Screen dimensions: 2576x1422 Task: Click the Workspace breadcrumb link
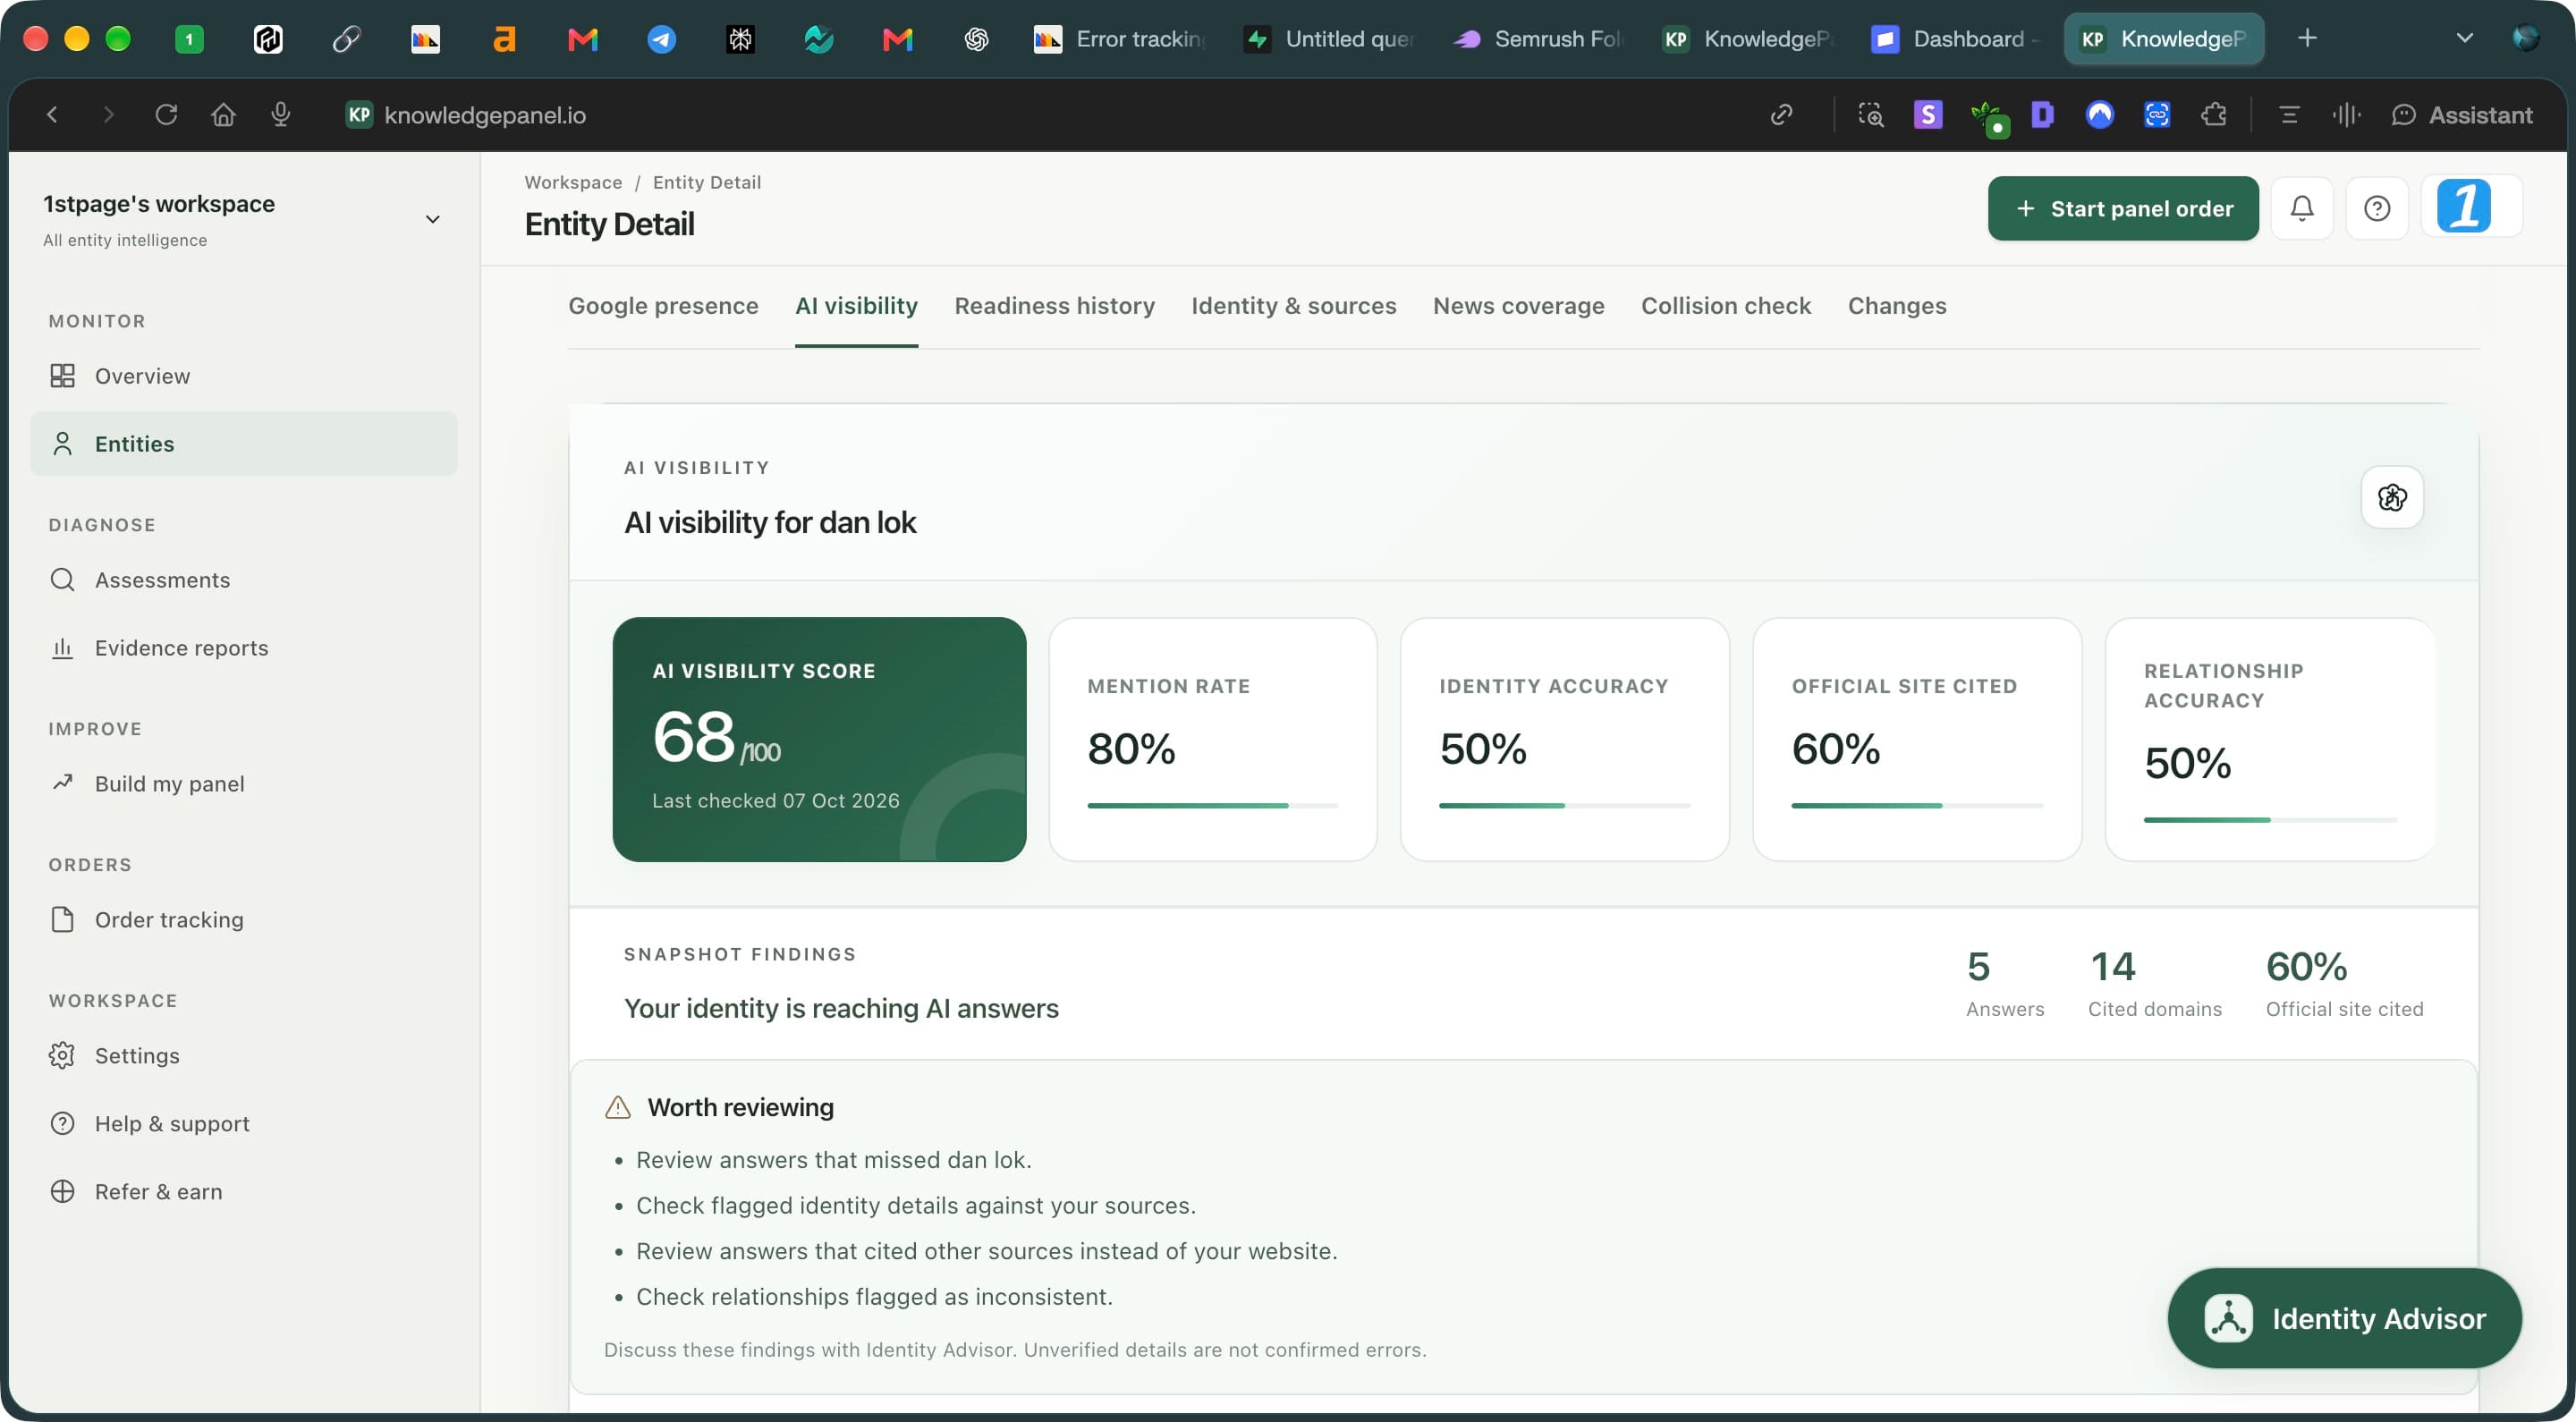573,182
